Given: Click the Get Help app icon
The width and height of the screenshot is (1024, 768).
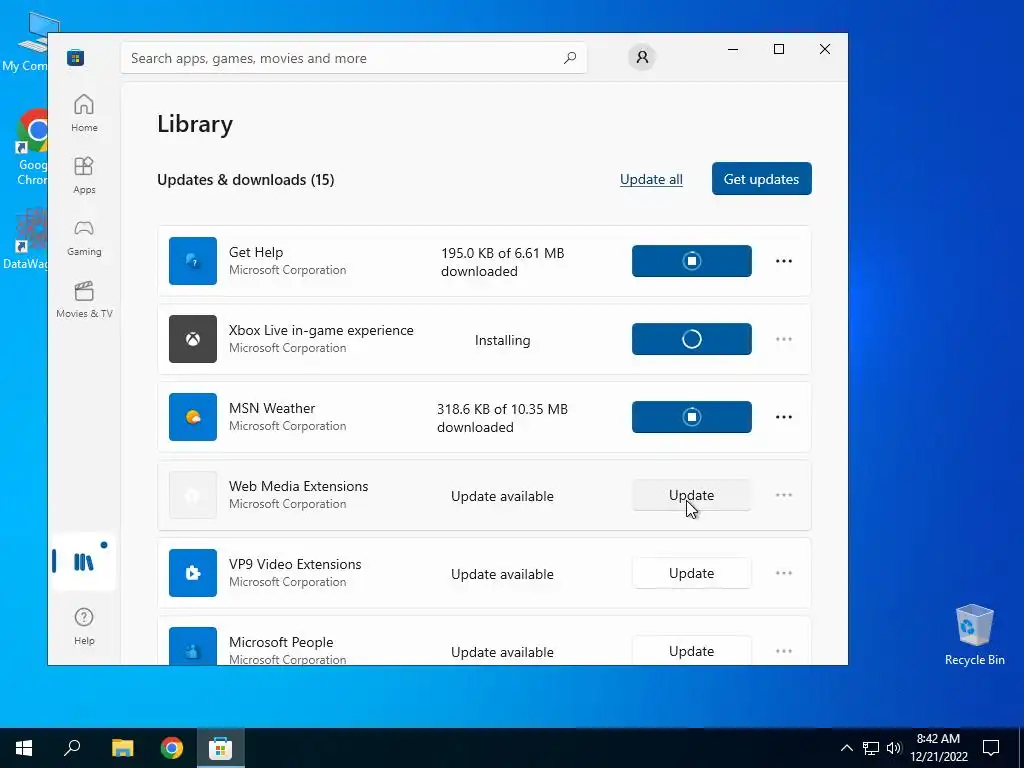Looking at the screenshot, I should point(193,261).
